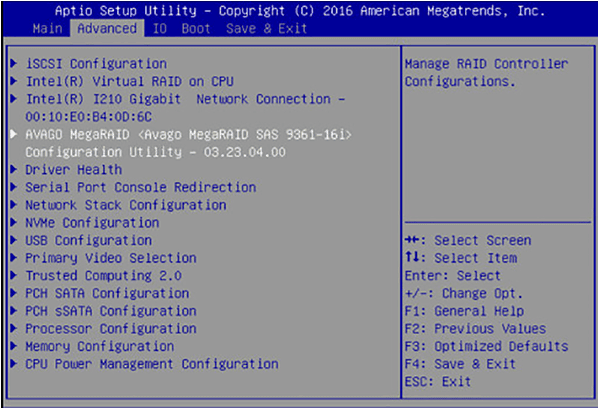Open PCH sSATA Configuration

coord(110,311)
